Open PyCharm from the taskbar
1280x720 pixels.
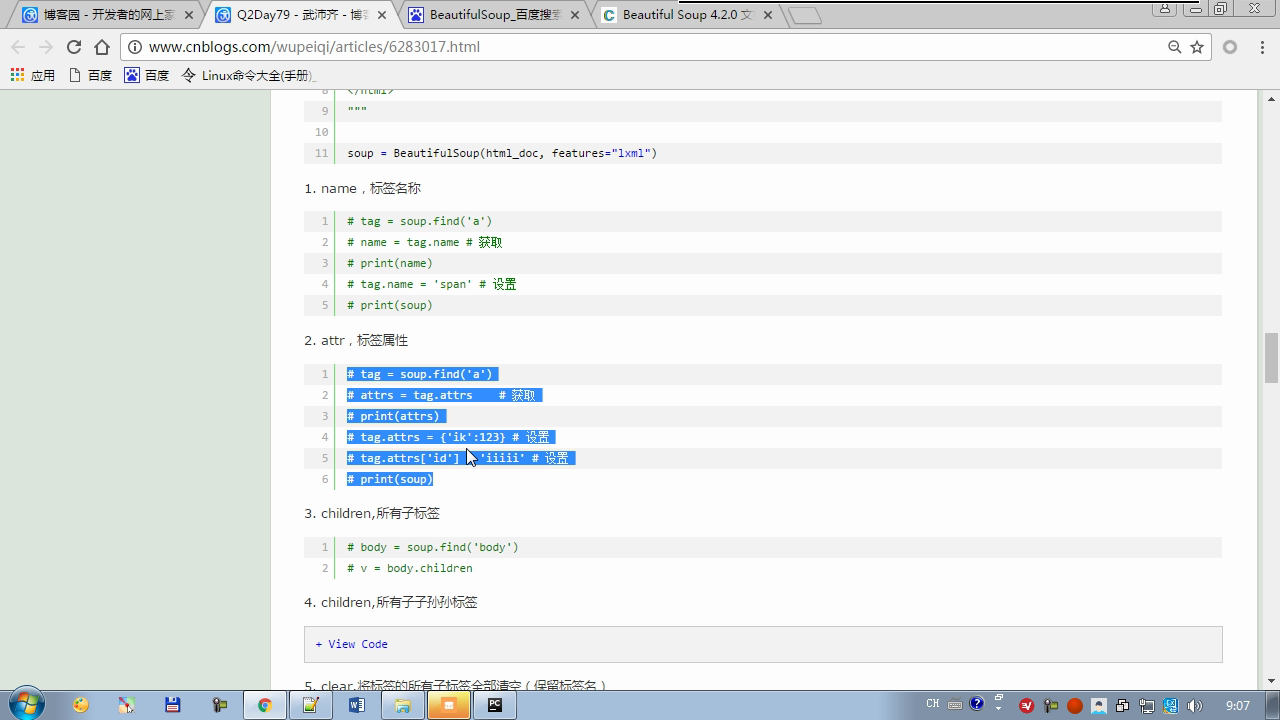494,705
